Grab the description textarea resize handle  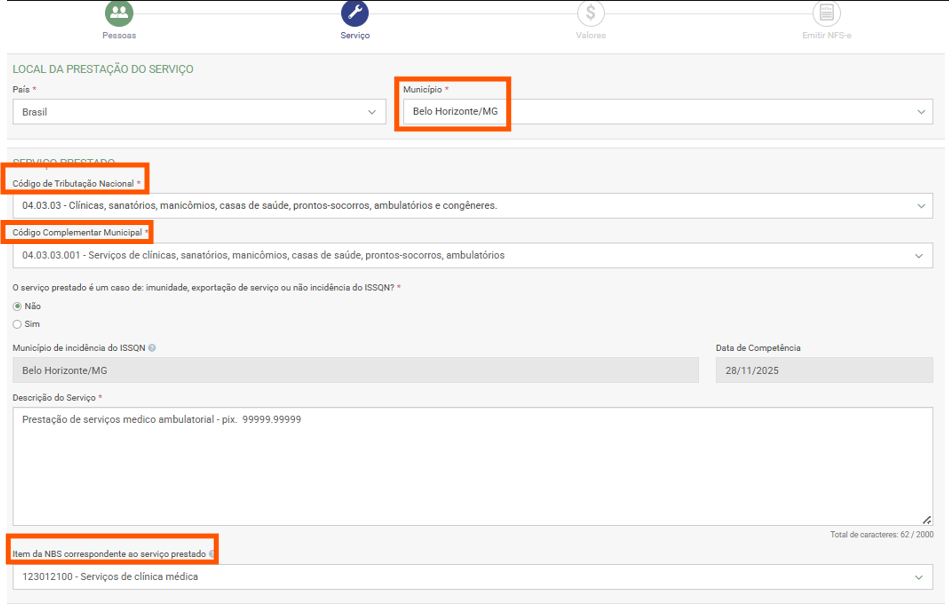[927, 519]
